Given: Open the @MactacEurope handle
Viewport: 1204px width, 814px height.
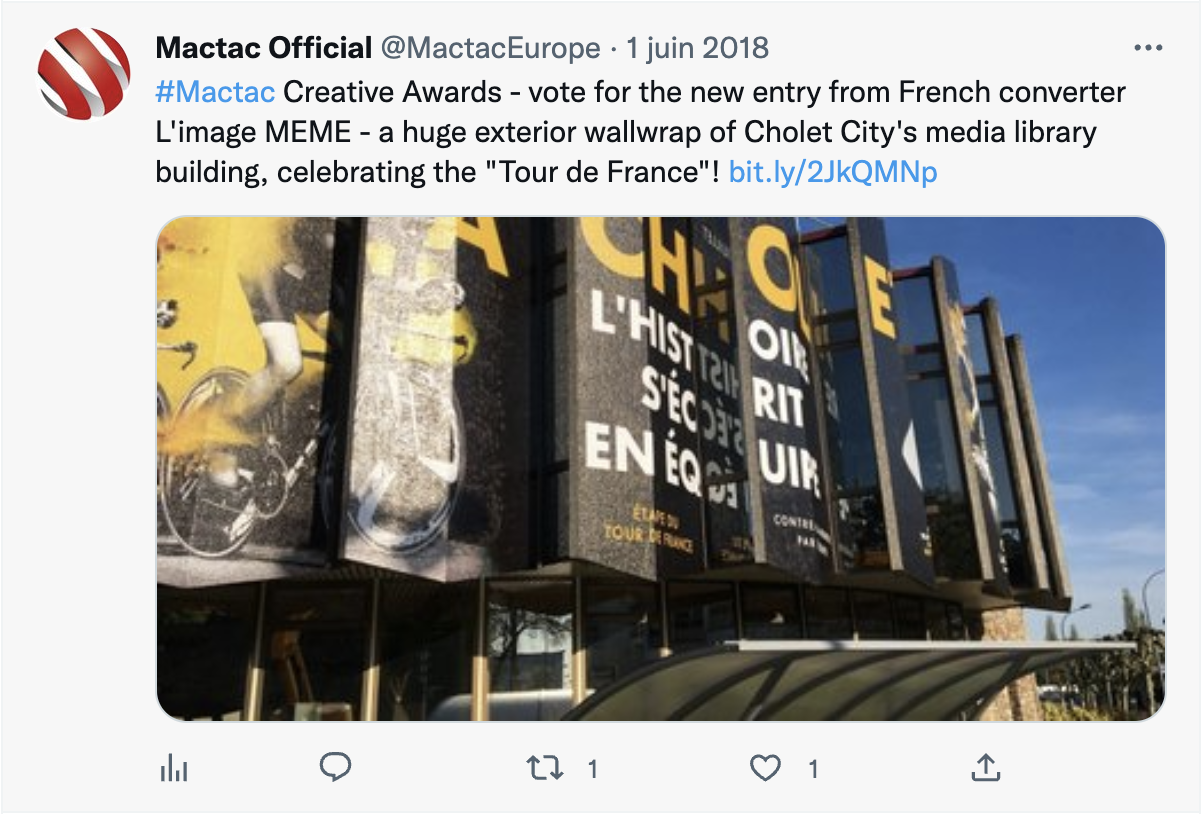Looking at the screenshot, I should pyautogui.click(x=490, y=48).
